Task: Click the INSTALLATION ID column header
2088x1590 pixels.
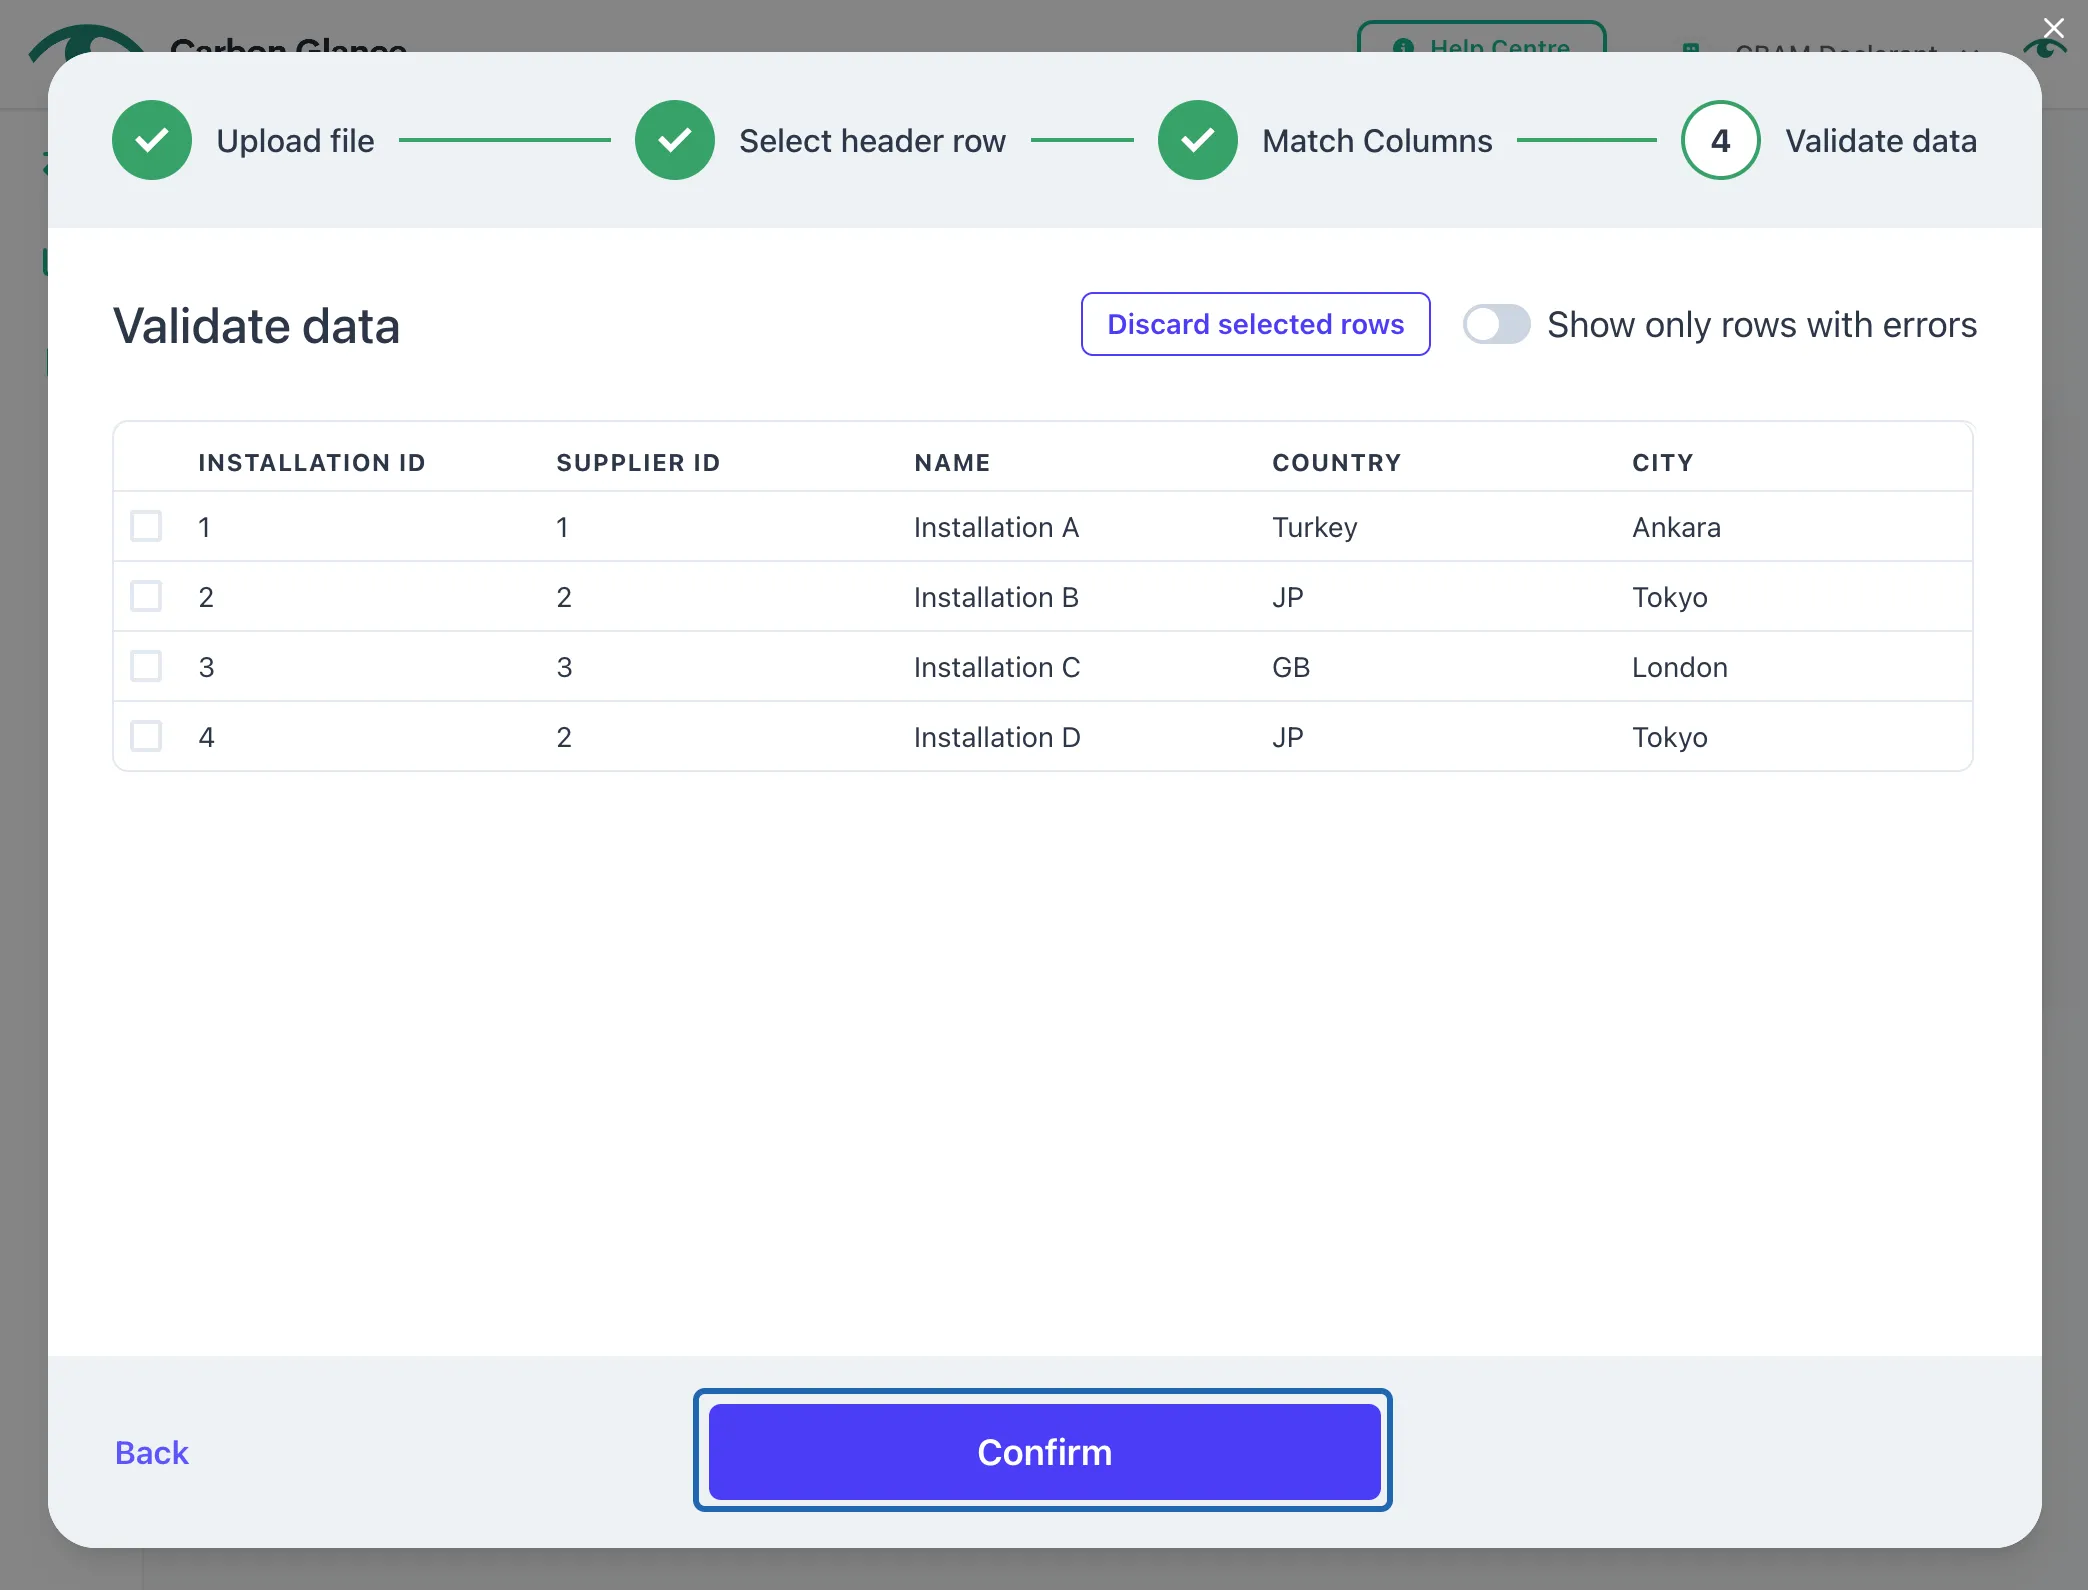Action: (x=312, y=463)
